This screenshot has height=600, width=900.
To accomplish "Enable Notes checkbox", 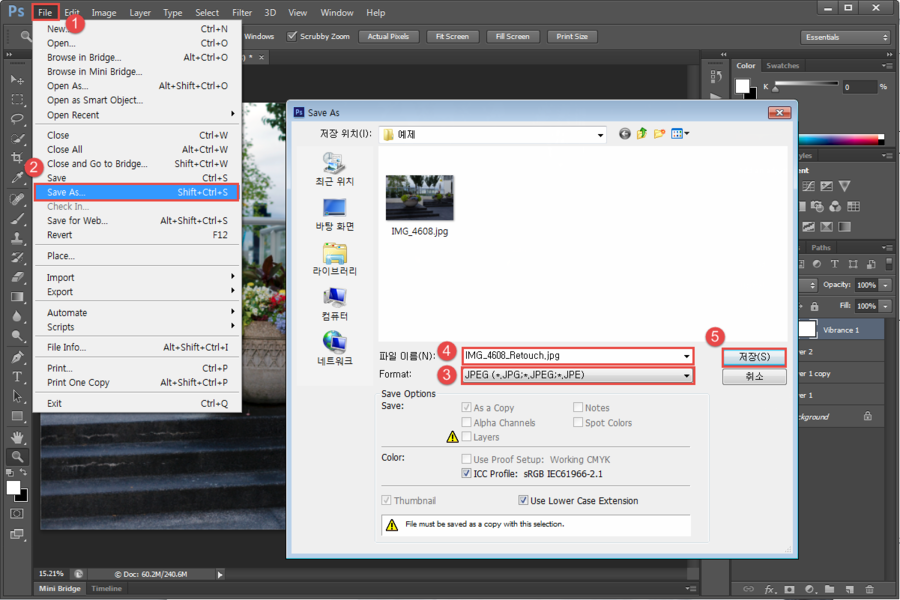I will [x=578, y=408].
